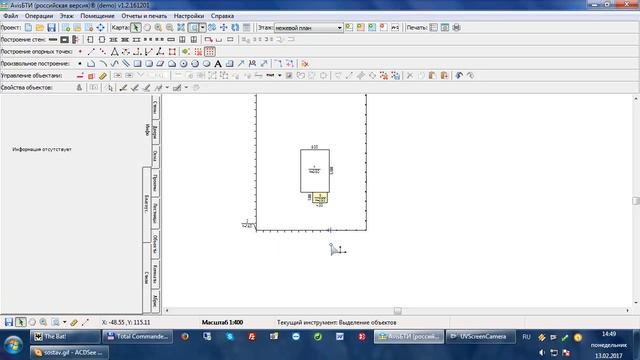This screenshot has height=360, width=640.
Task: Select the red square anchor points tool
Action: pyautogui.click(x=172, y=51)
